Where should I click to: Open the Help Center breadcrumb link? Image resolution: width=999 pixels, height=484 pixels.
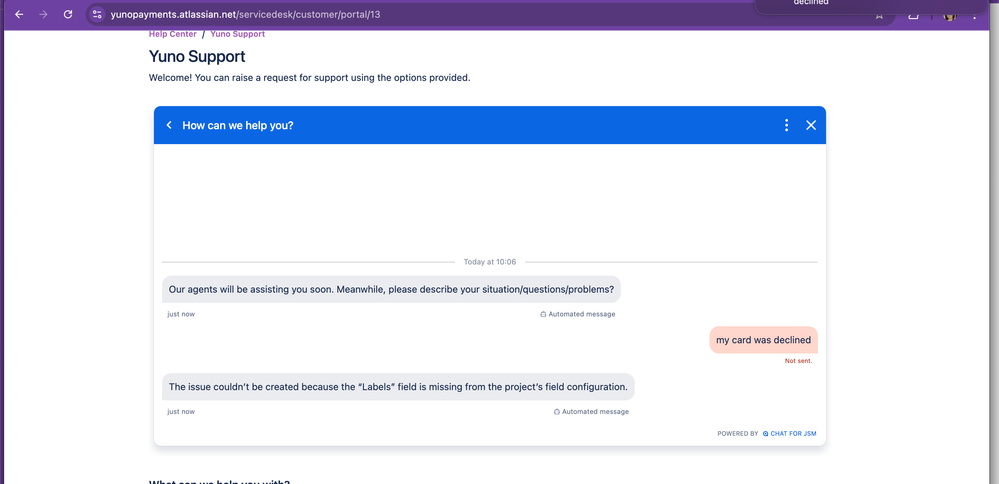pos(173,34)
